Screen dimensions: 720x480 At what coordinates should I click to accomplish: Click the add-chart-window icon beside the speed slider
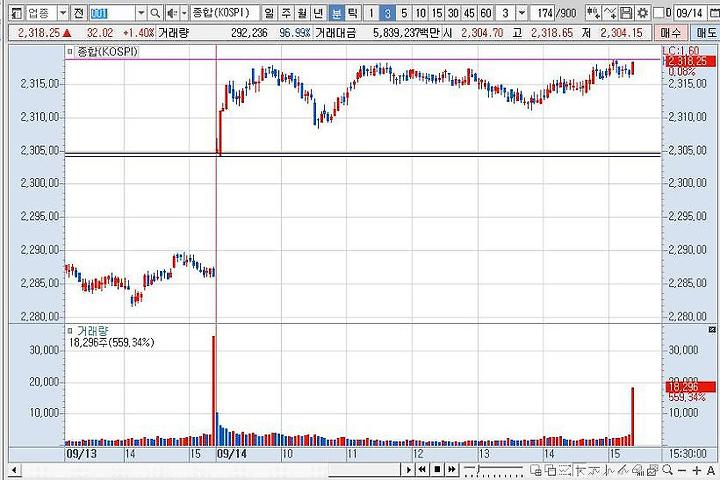[x=535, y=470]
